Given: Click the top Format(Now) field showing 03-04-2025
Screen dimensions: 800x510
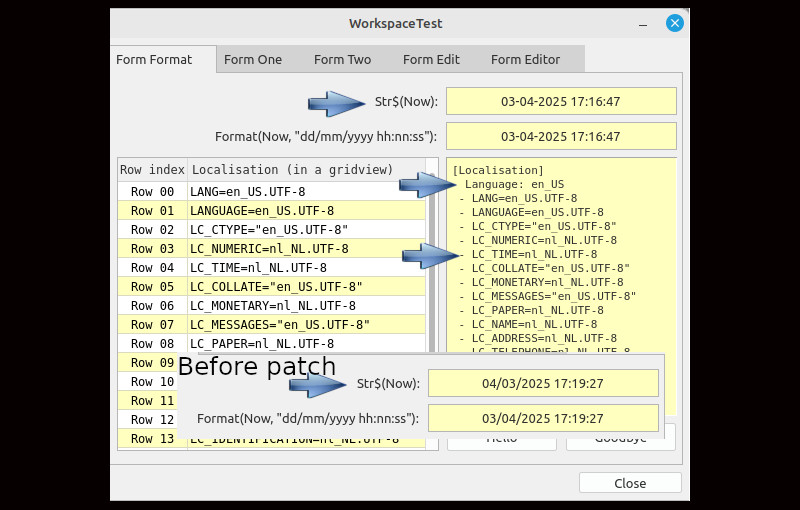Looking at the screenshot, I should coord(560,136).
